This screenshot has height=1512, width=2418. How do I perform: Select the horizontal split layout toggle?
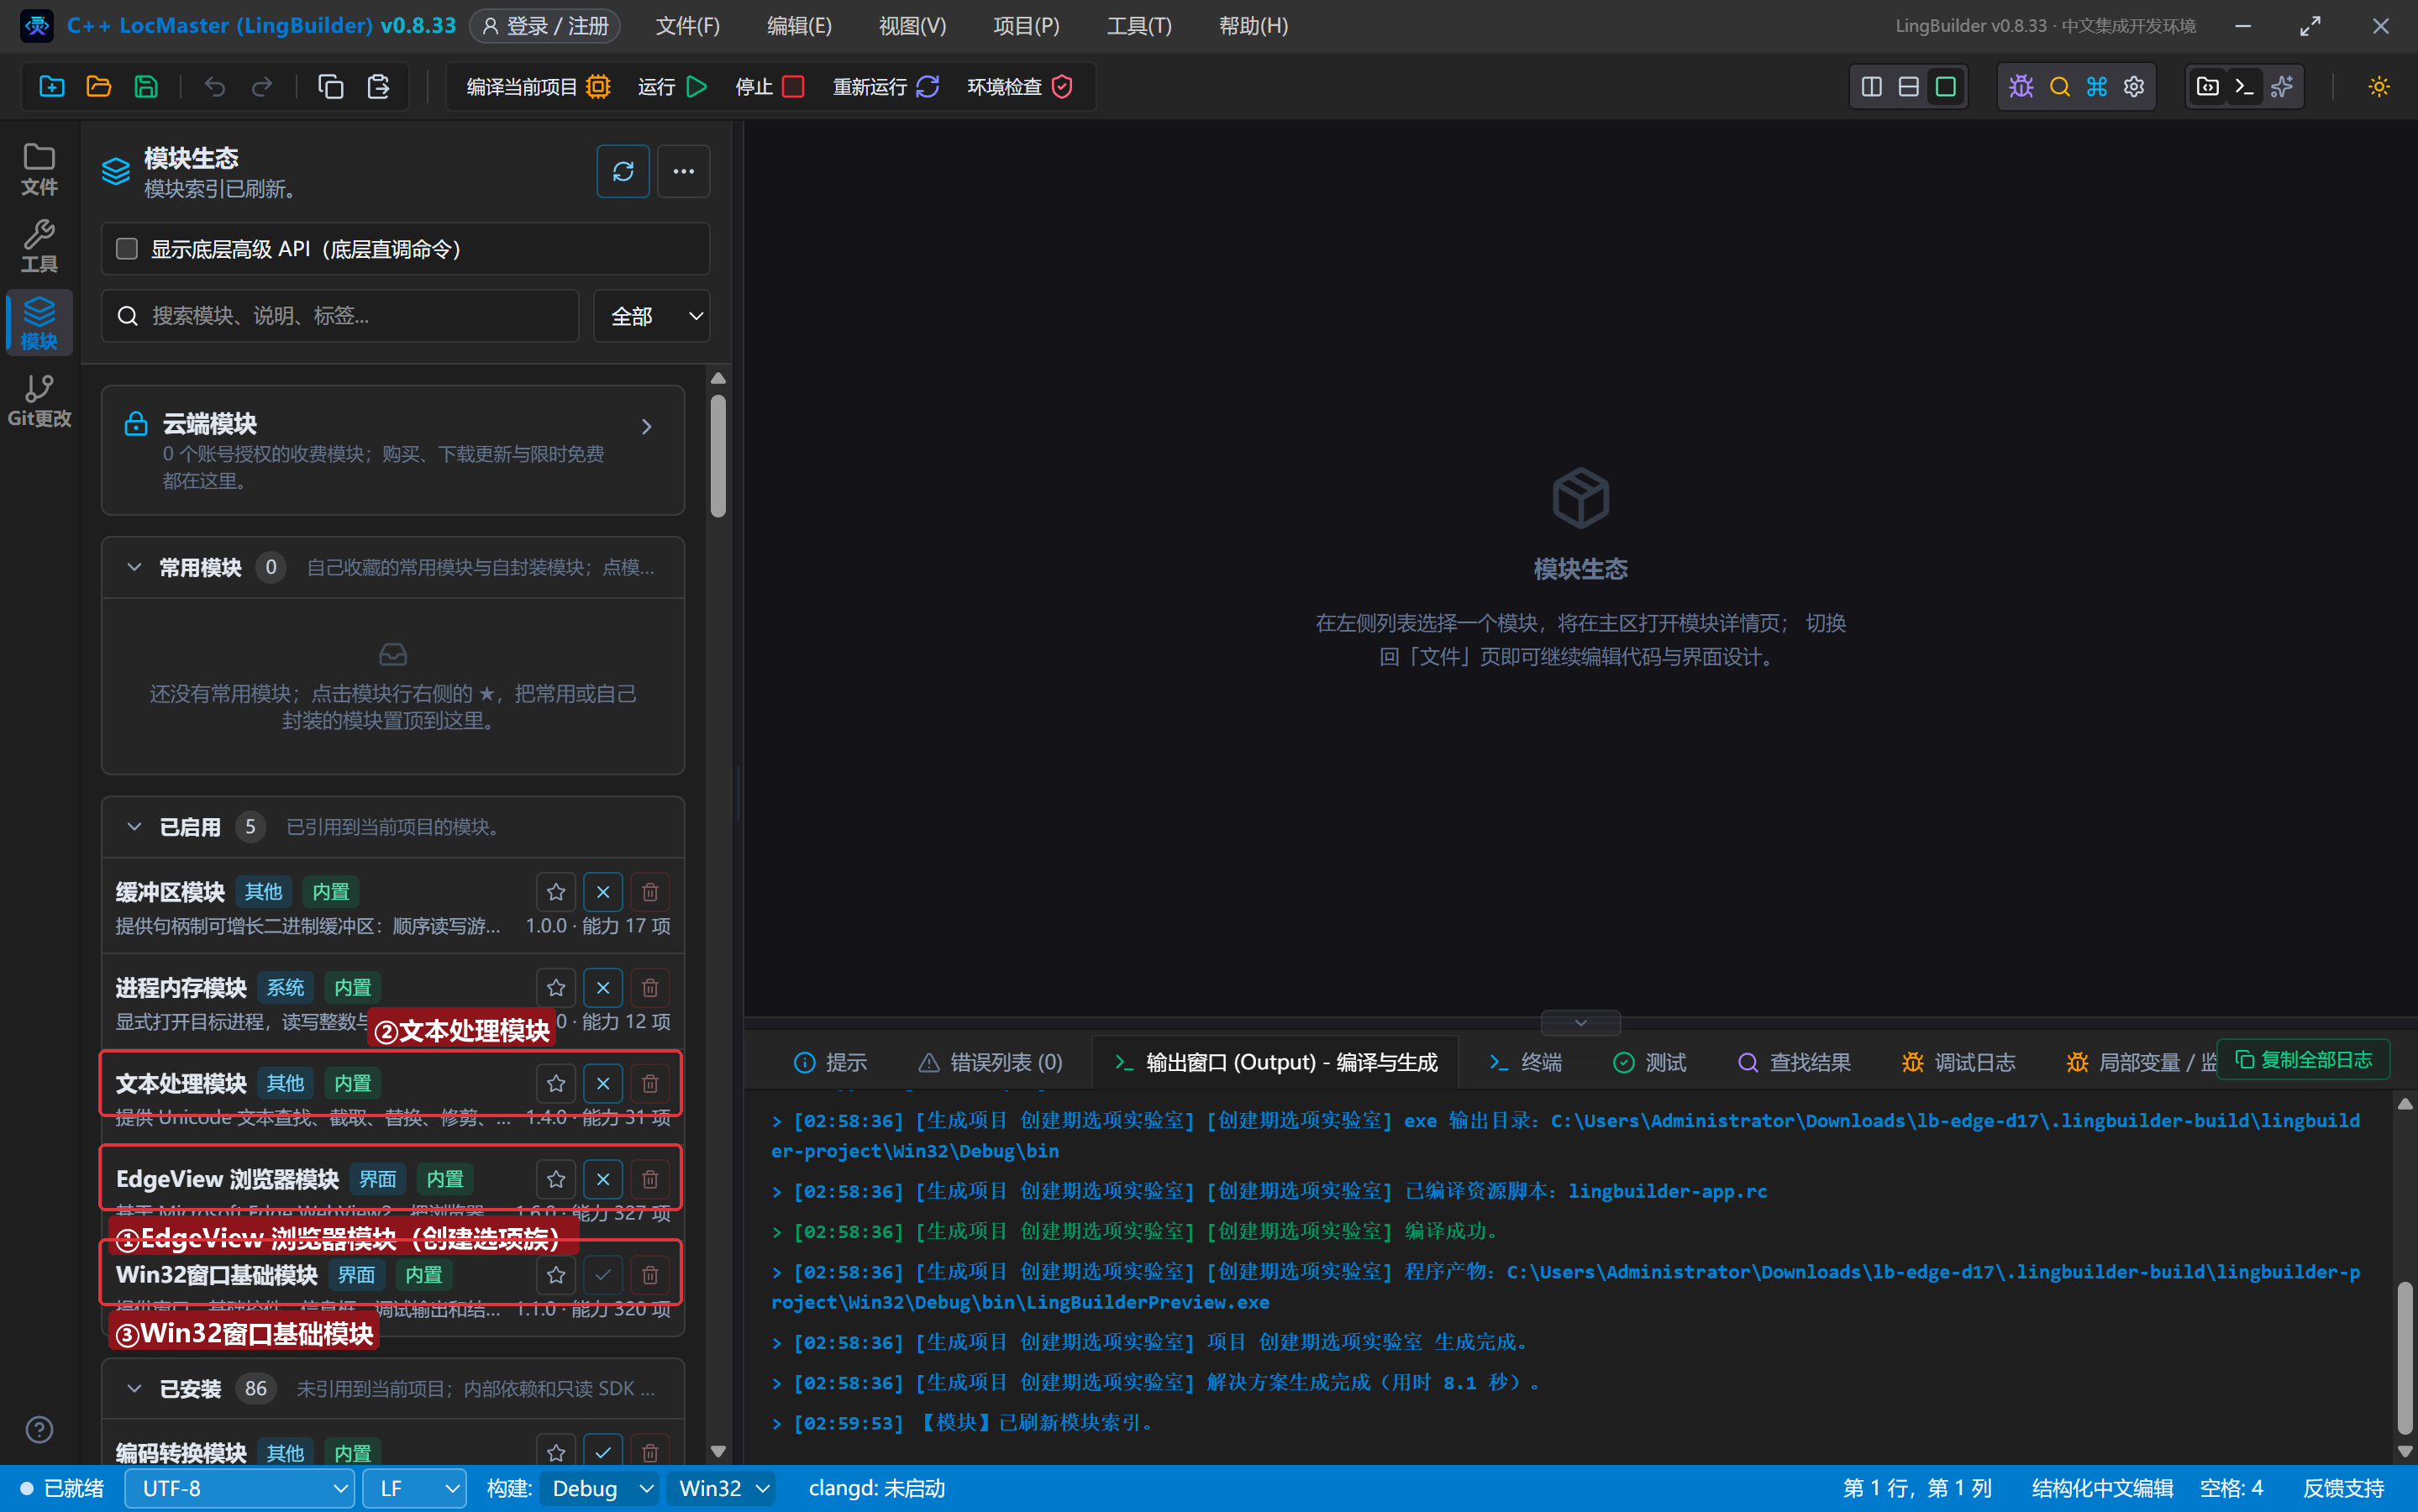coord(1908,87)
